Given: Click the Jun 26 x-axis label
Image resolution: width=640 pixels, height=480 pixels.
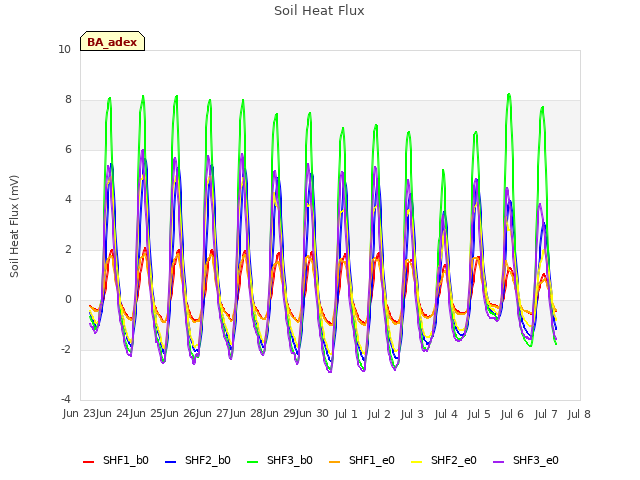Looking at the screenshot, I should (180, 414).
